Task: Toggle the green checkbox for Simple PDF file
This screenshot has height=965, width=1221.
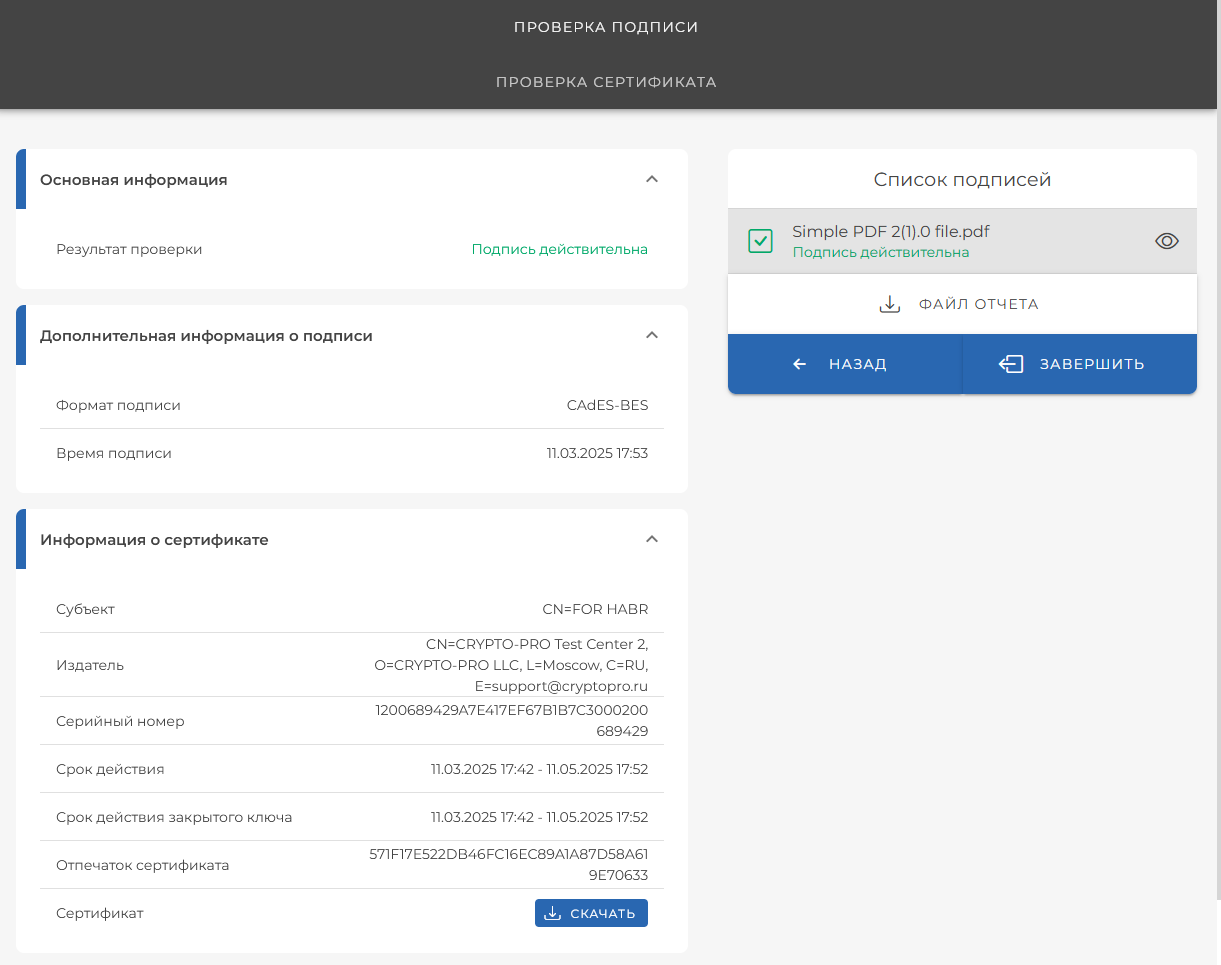Action: click(760, 241)
